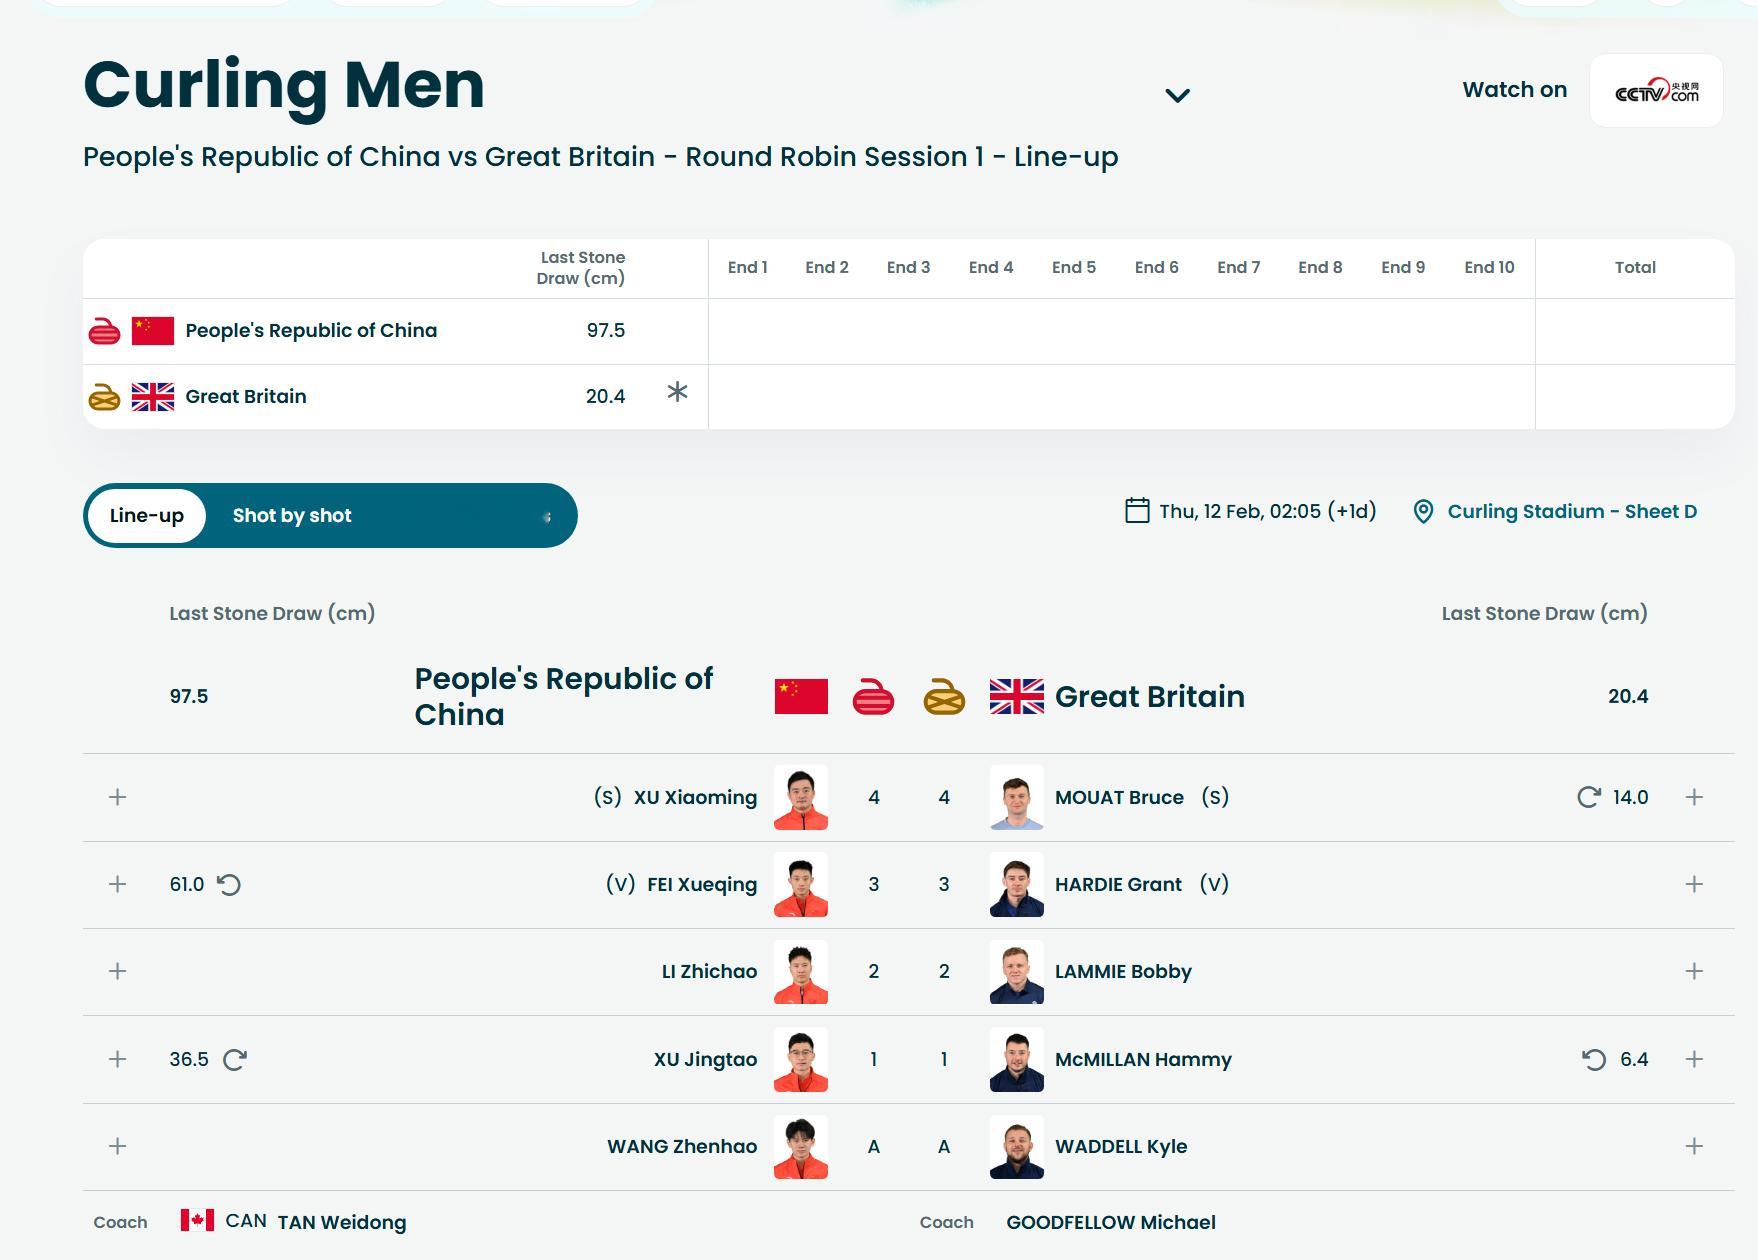Open MOUAT Bruce player name link
The height and width of the screenshot is (1260, 1758).
1119,797
